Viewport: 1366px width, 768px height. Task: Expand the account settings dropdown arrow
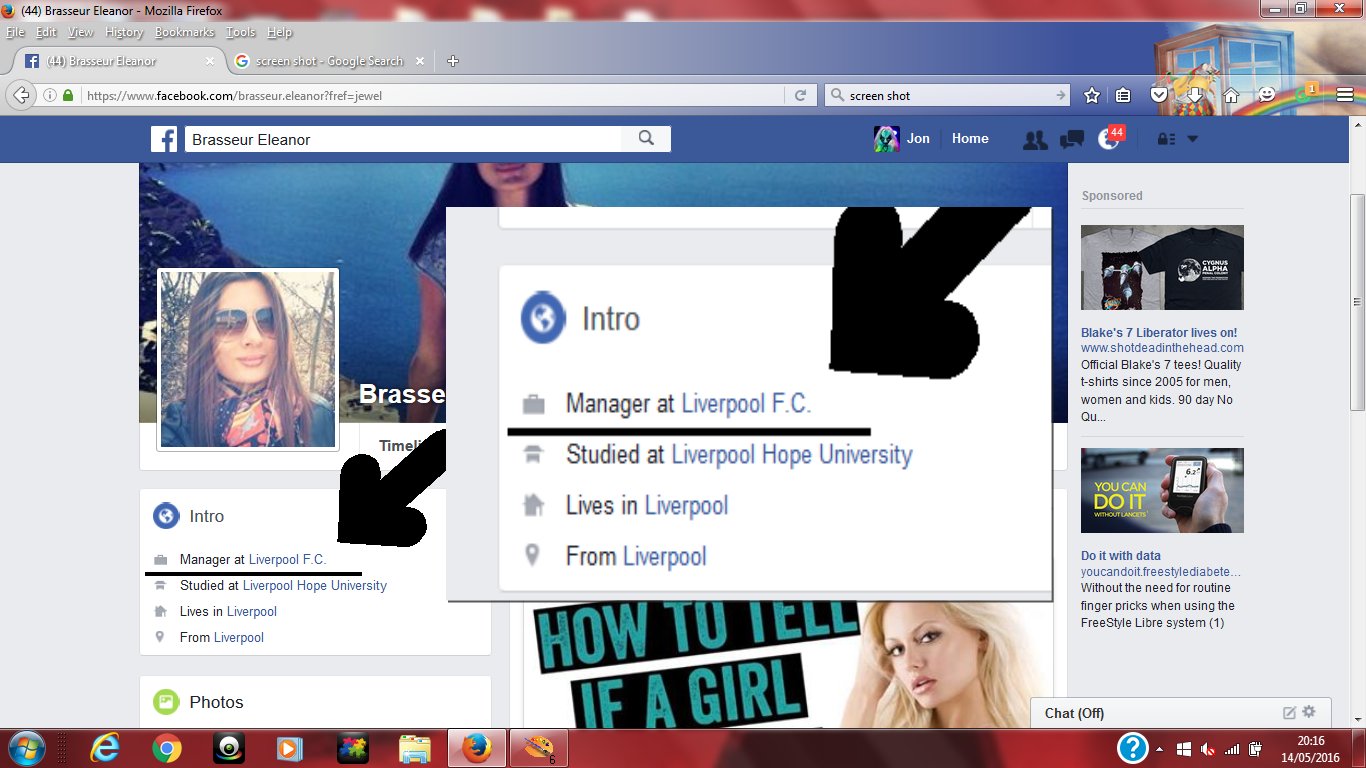click(1191, 139)
